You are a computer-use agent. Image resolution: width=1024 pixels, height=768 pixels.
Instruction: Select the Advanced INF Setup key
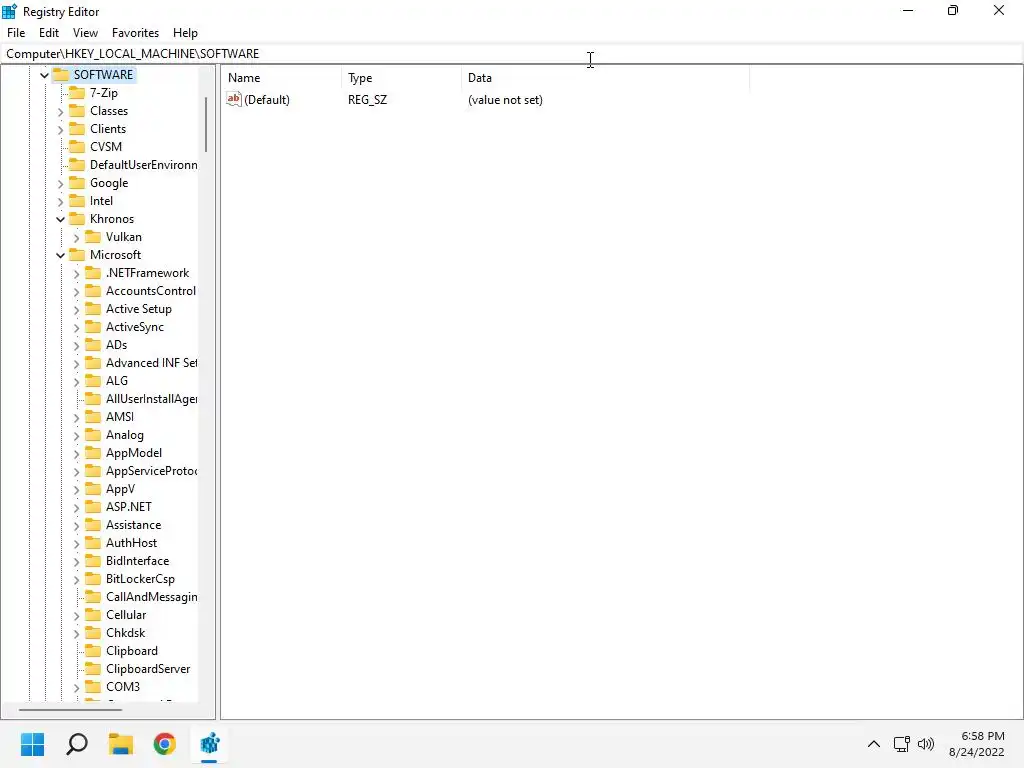152,362
